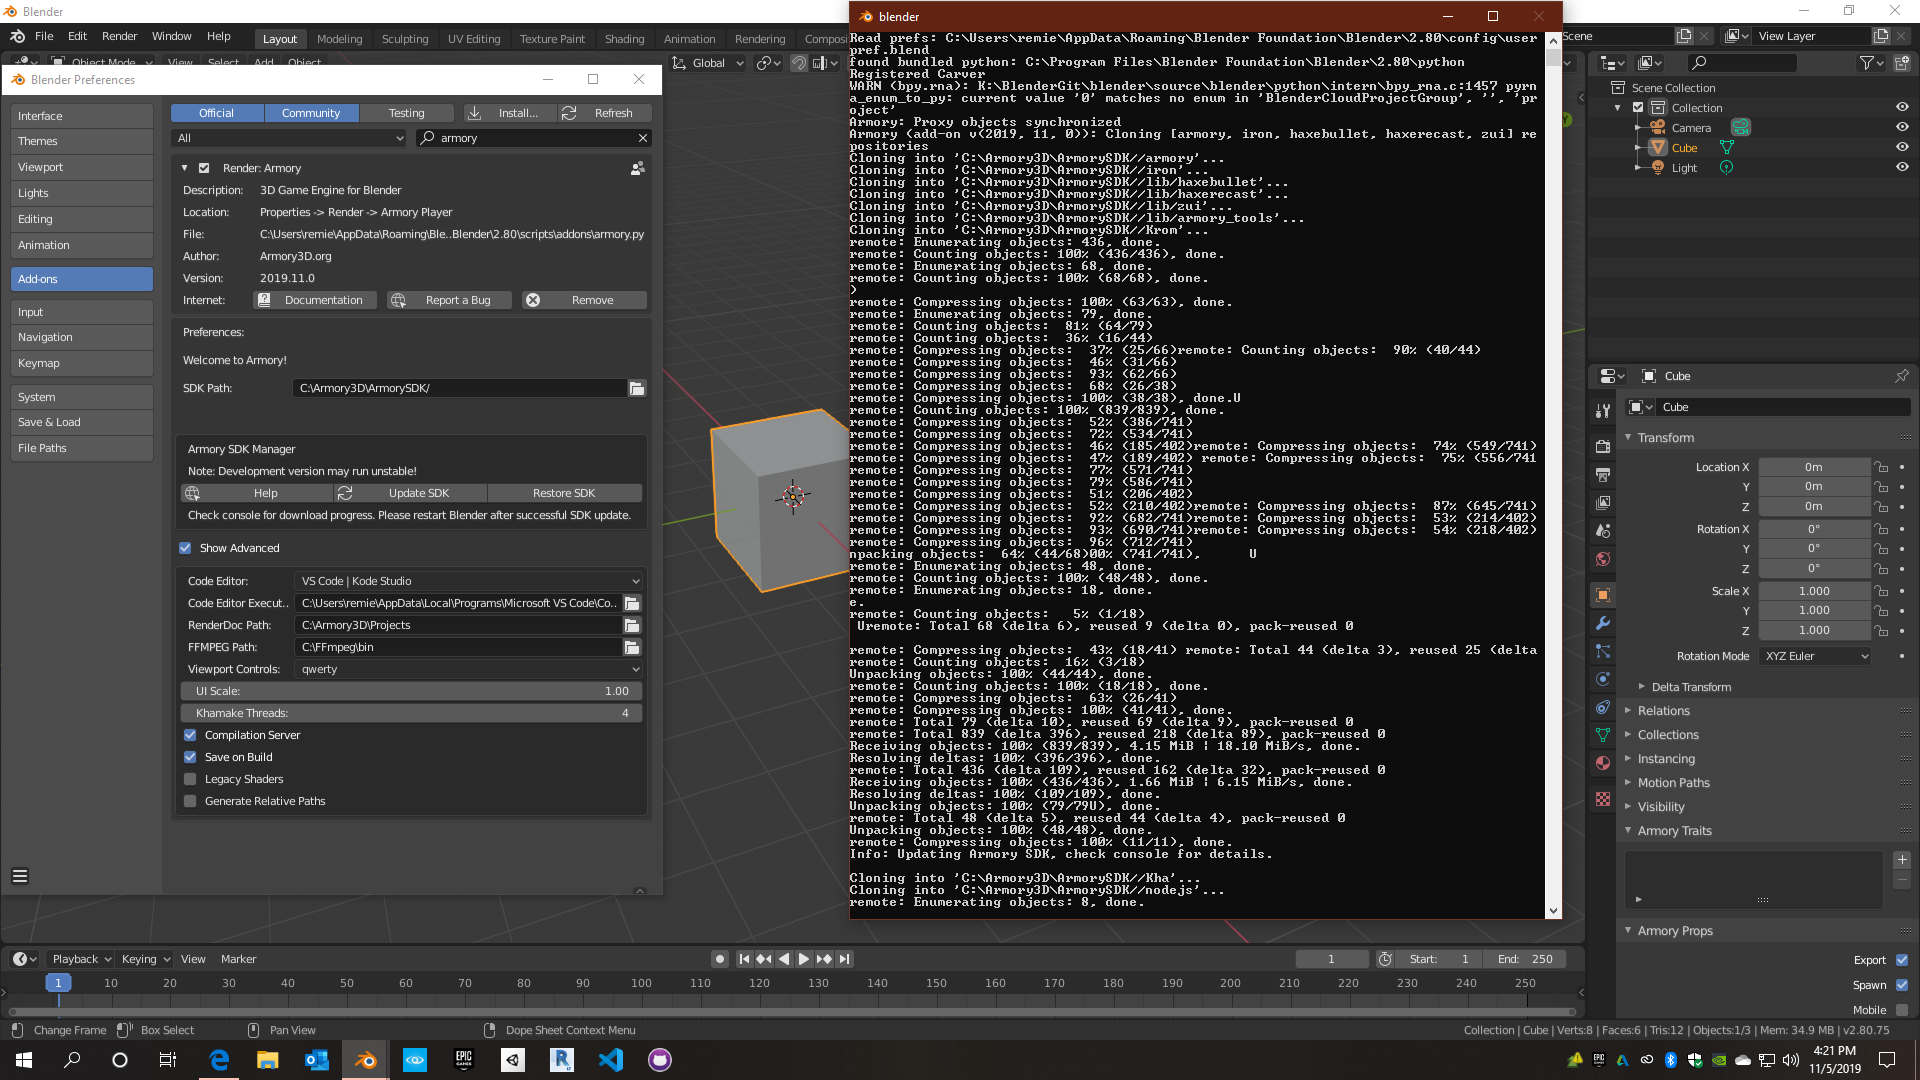Open the Rotation Mode XYZ Euler dropdown
Viewport: 1920px width, 1080px height.
[1814, 656]
